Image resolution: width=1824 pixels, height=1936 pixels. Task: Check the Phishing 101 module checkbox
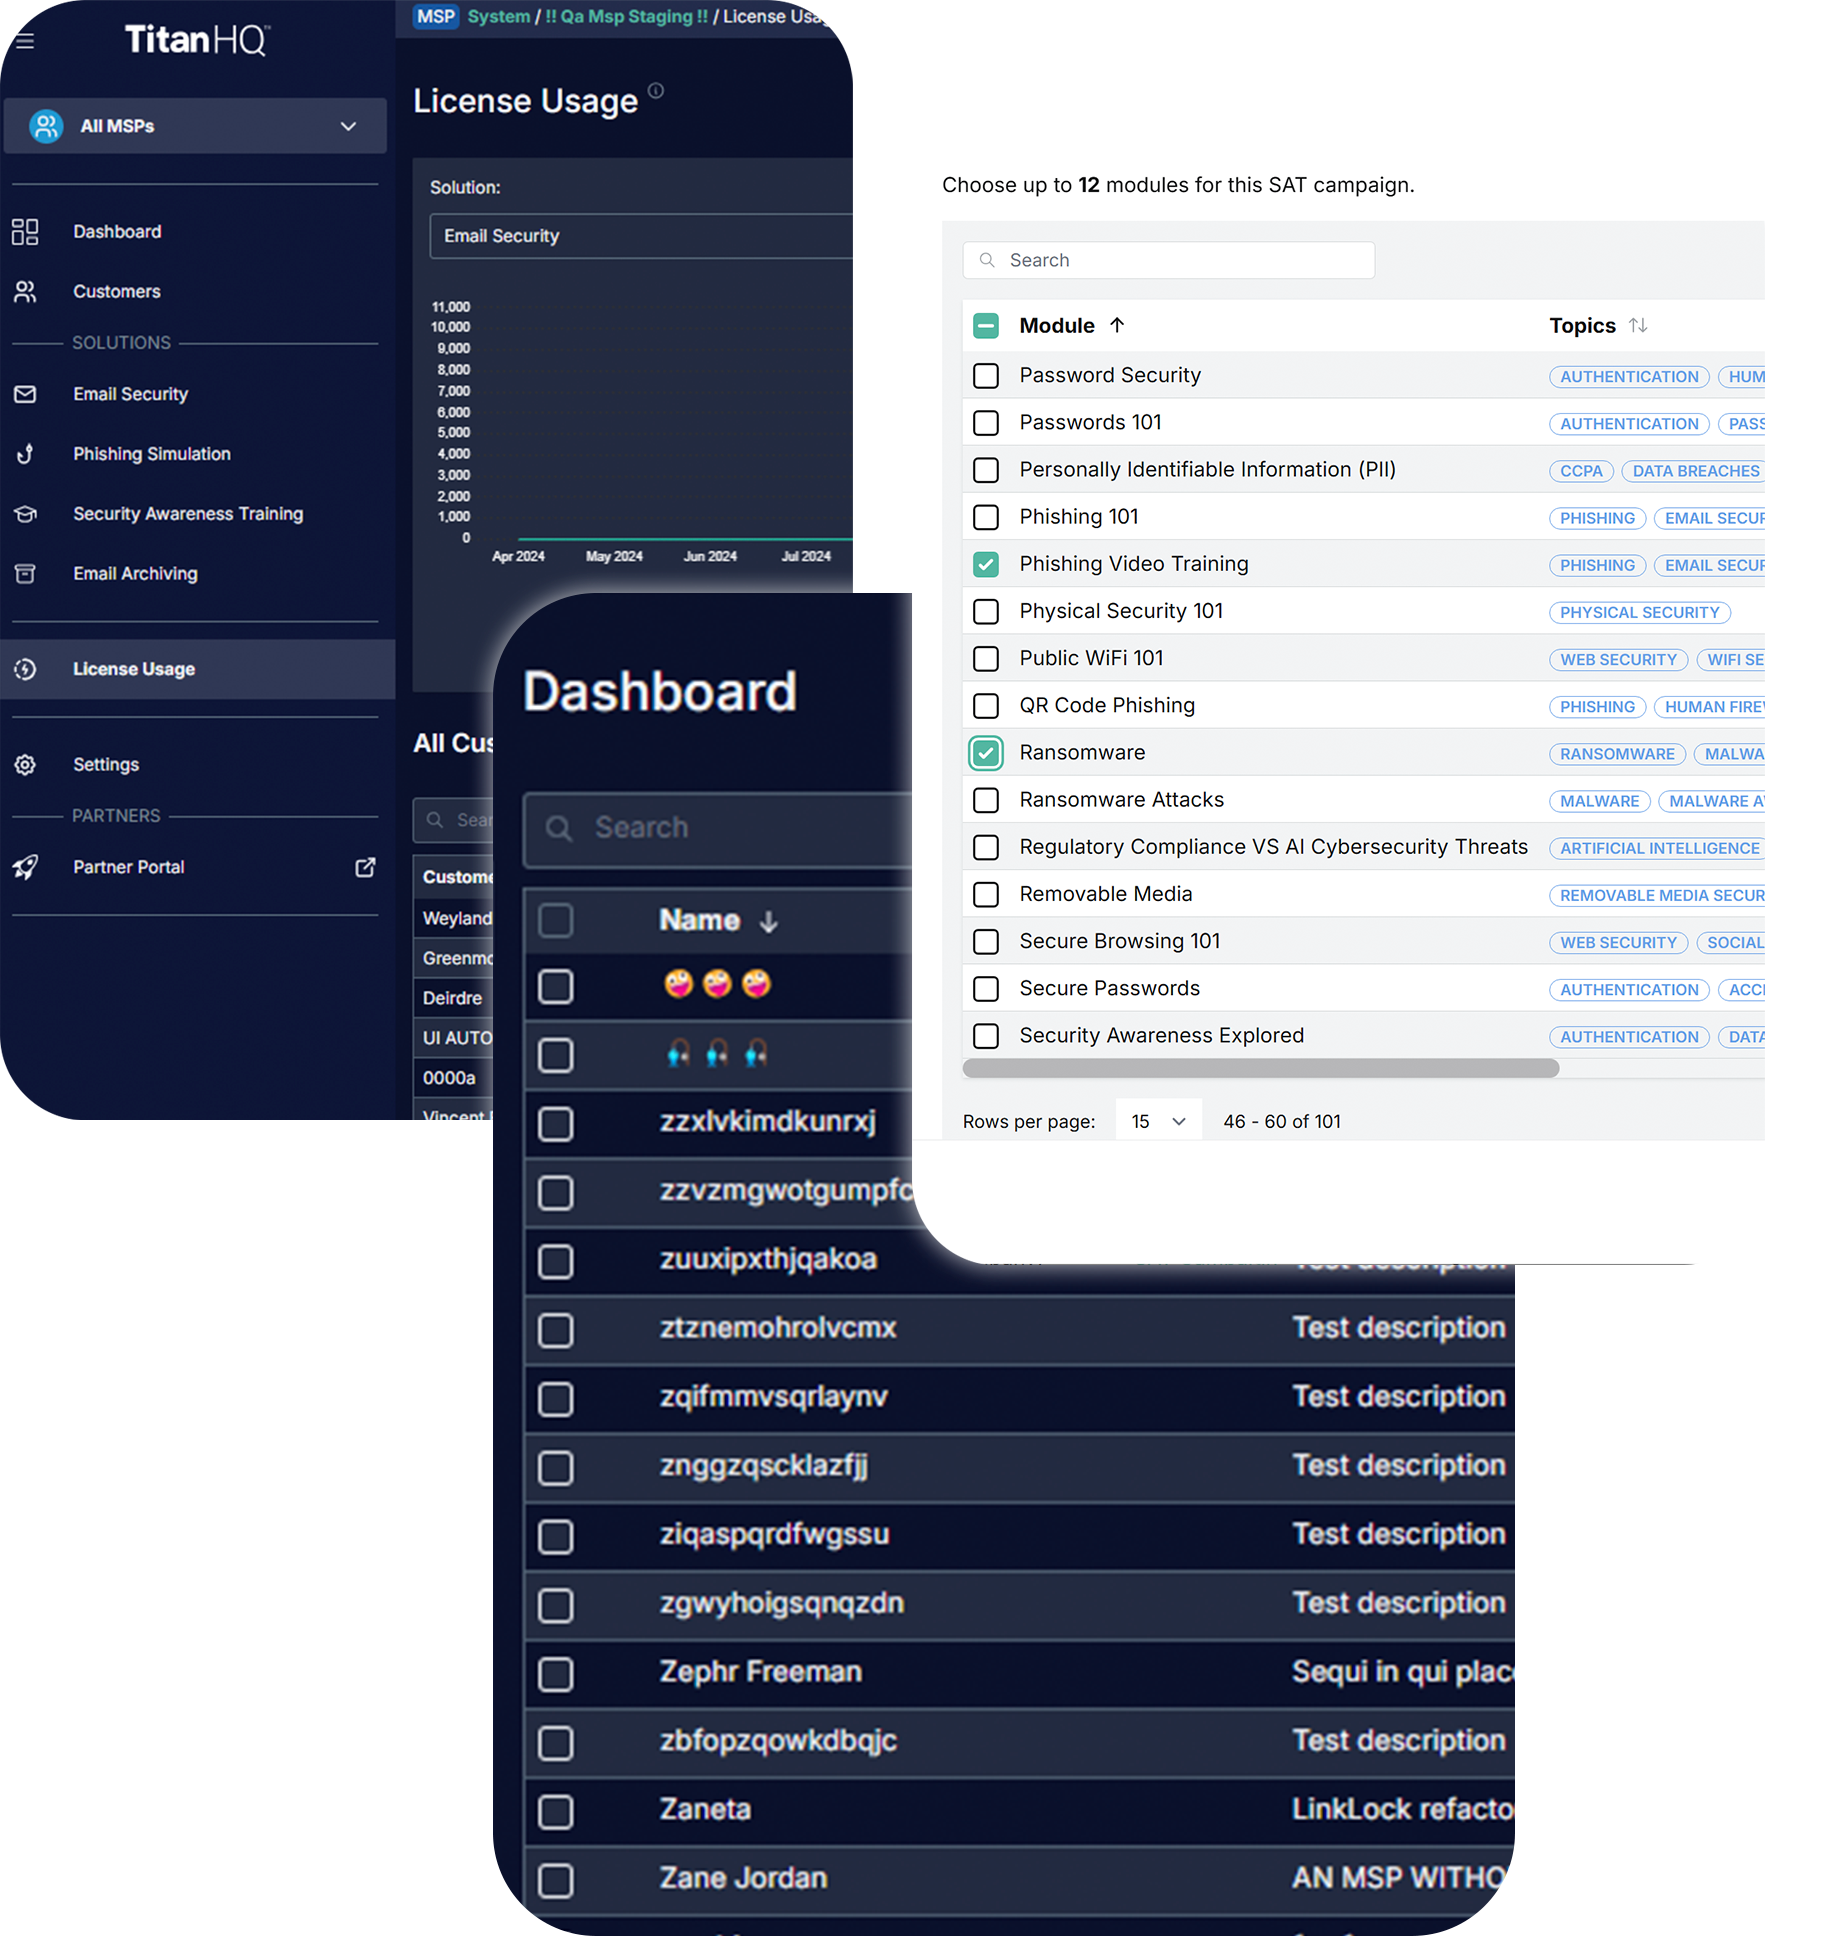[x=986, y=517]
